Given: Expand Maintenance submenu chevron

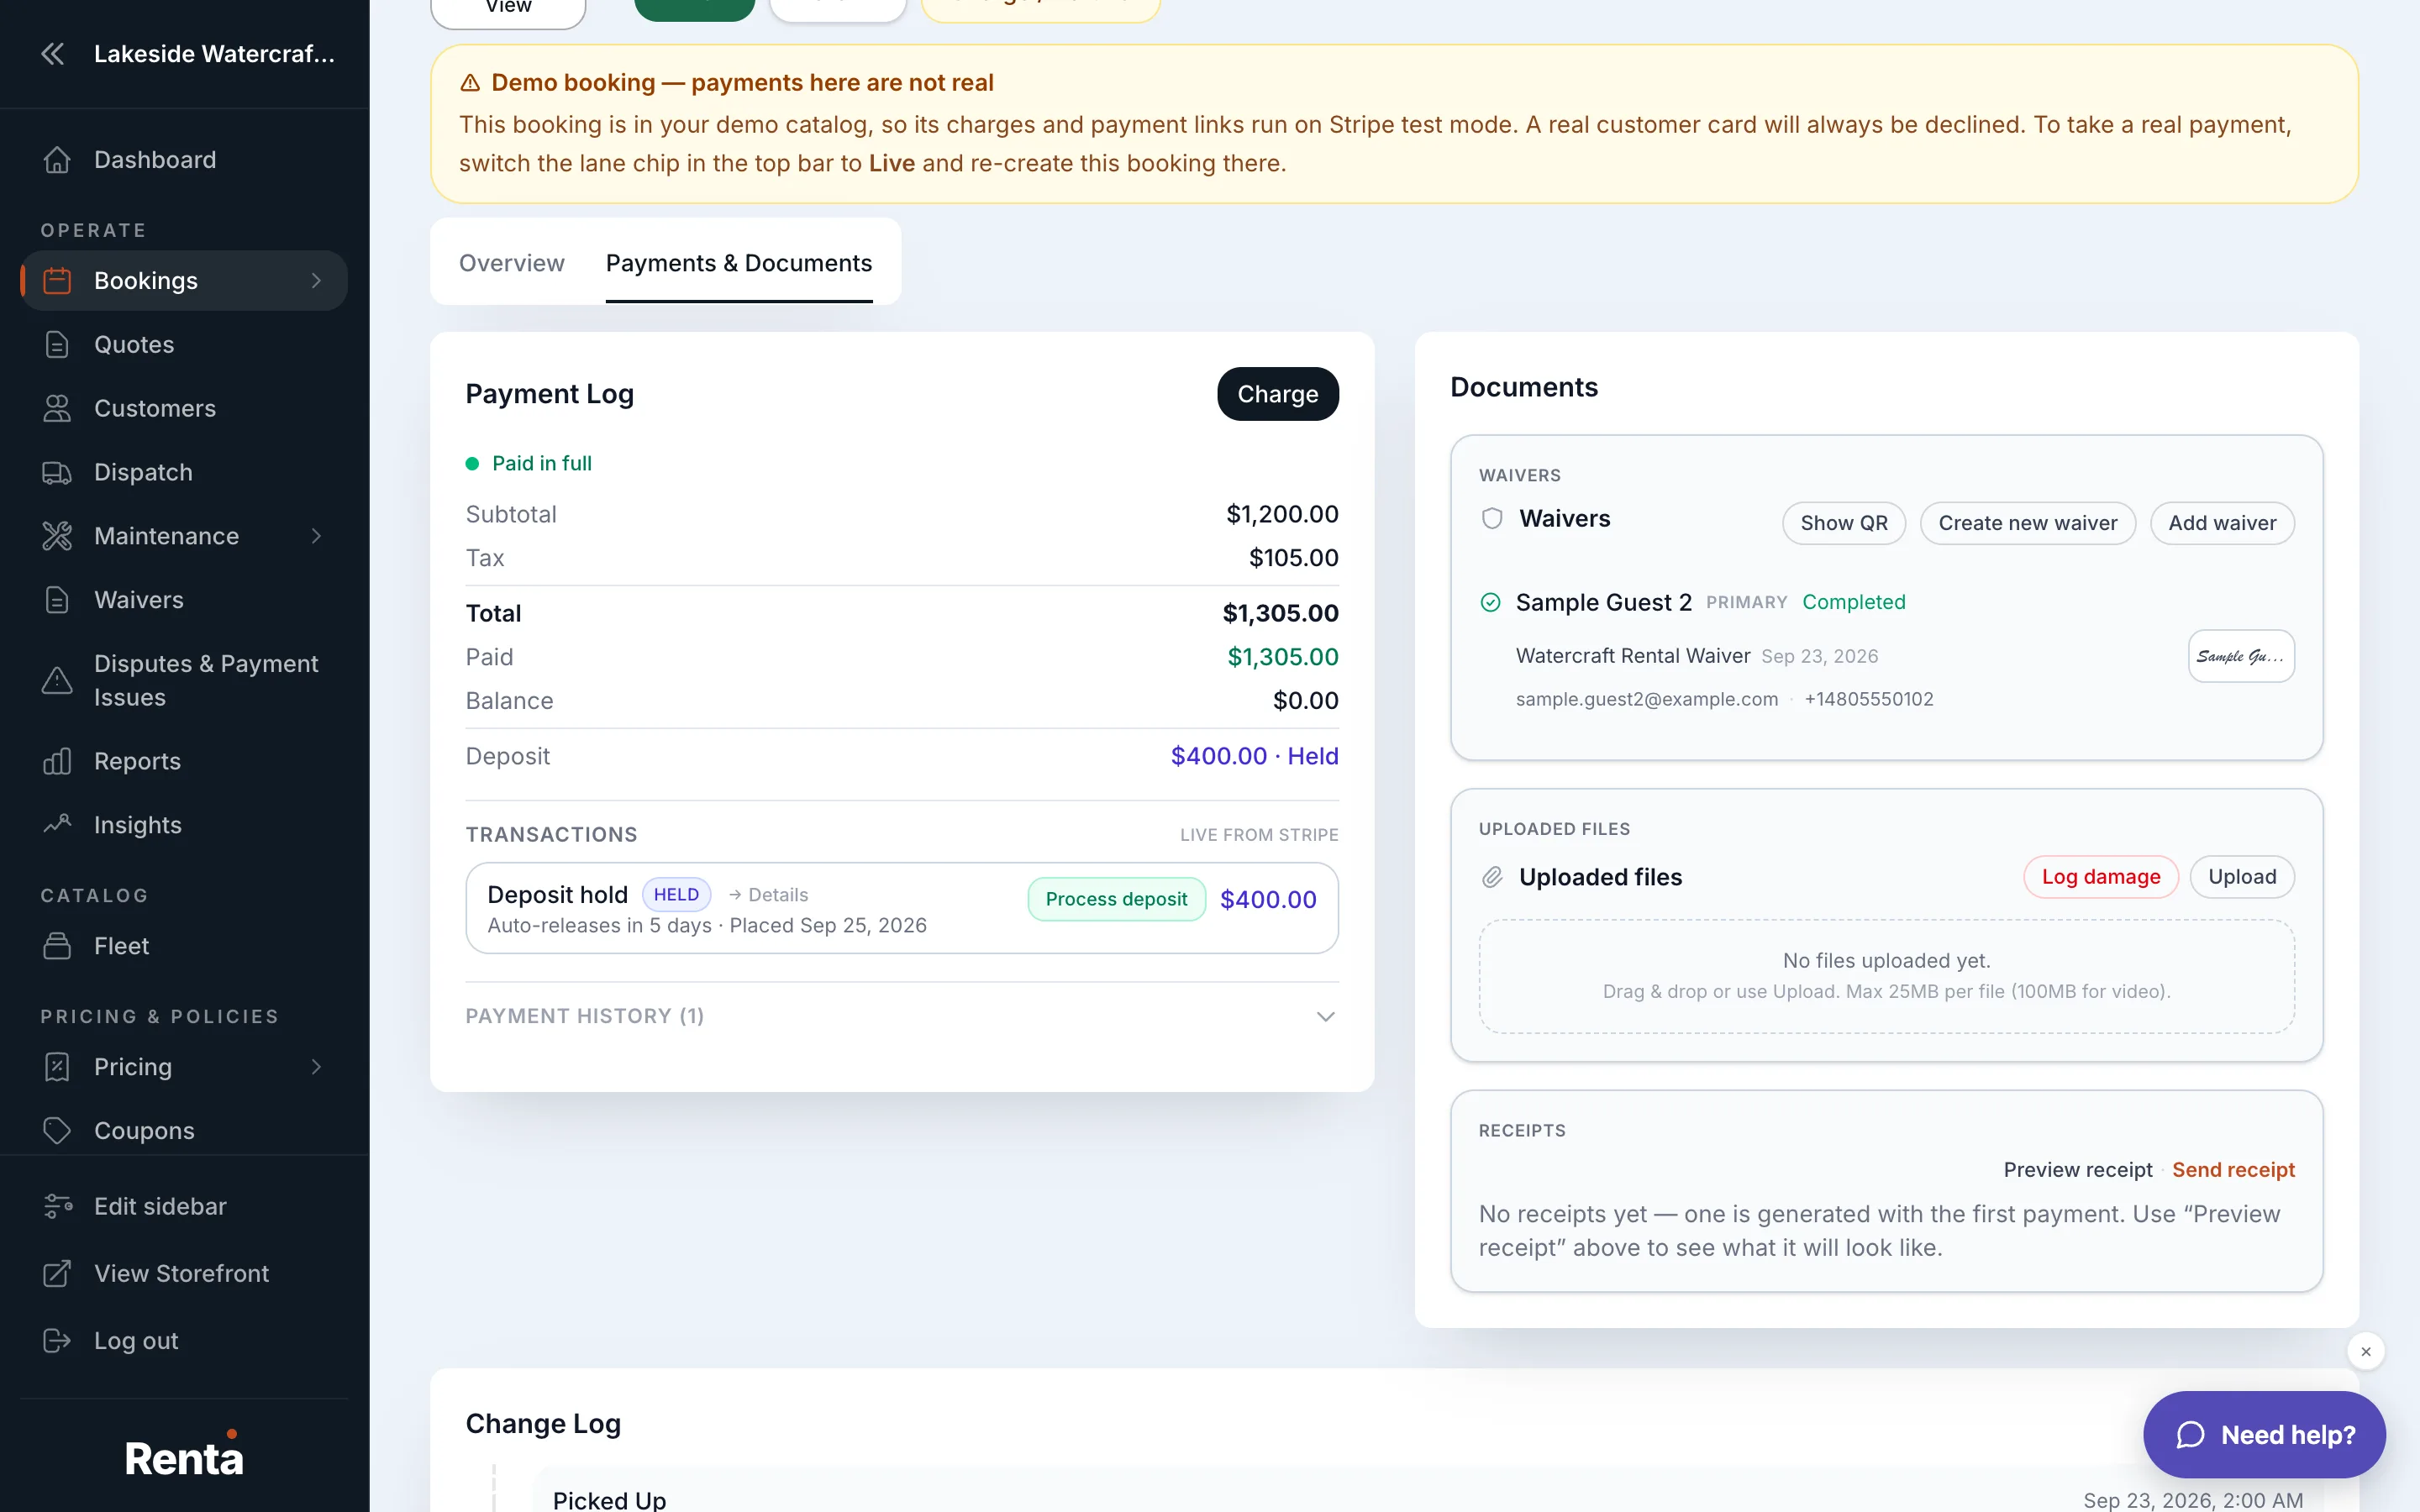Looking at the screenshot, I should 316,537.
